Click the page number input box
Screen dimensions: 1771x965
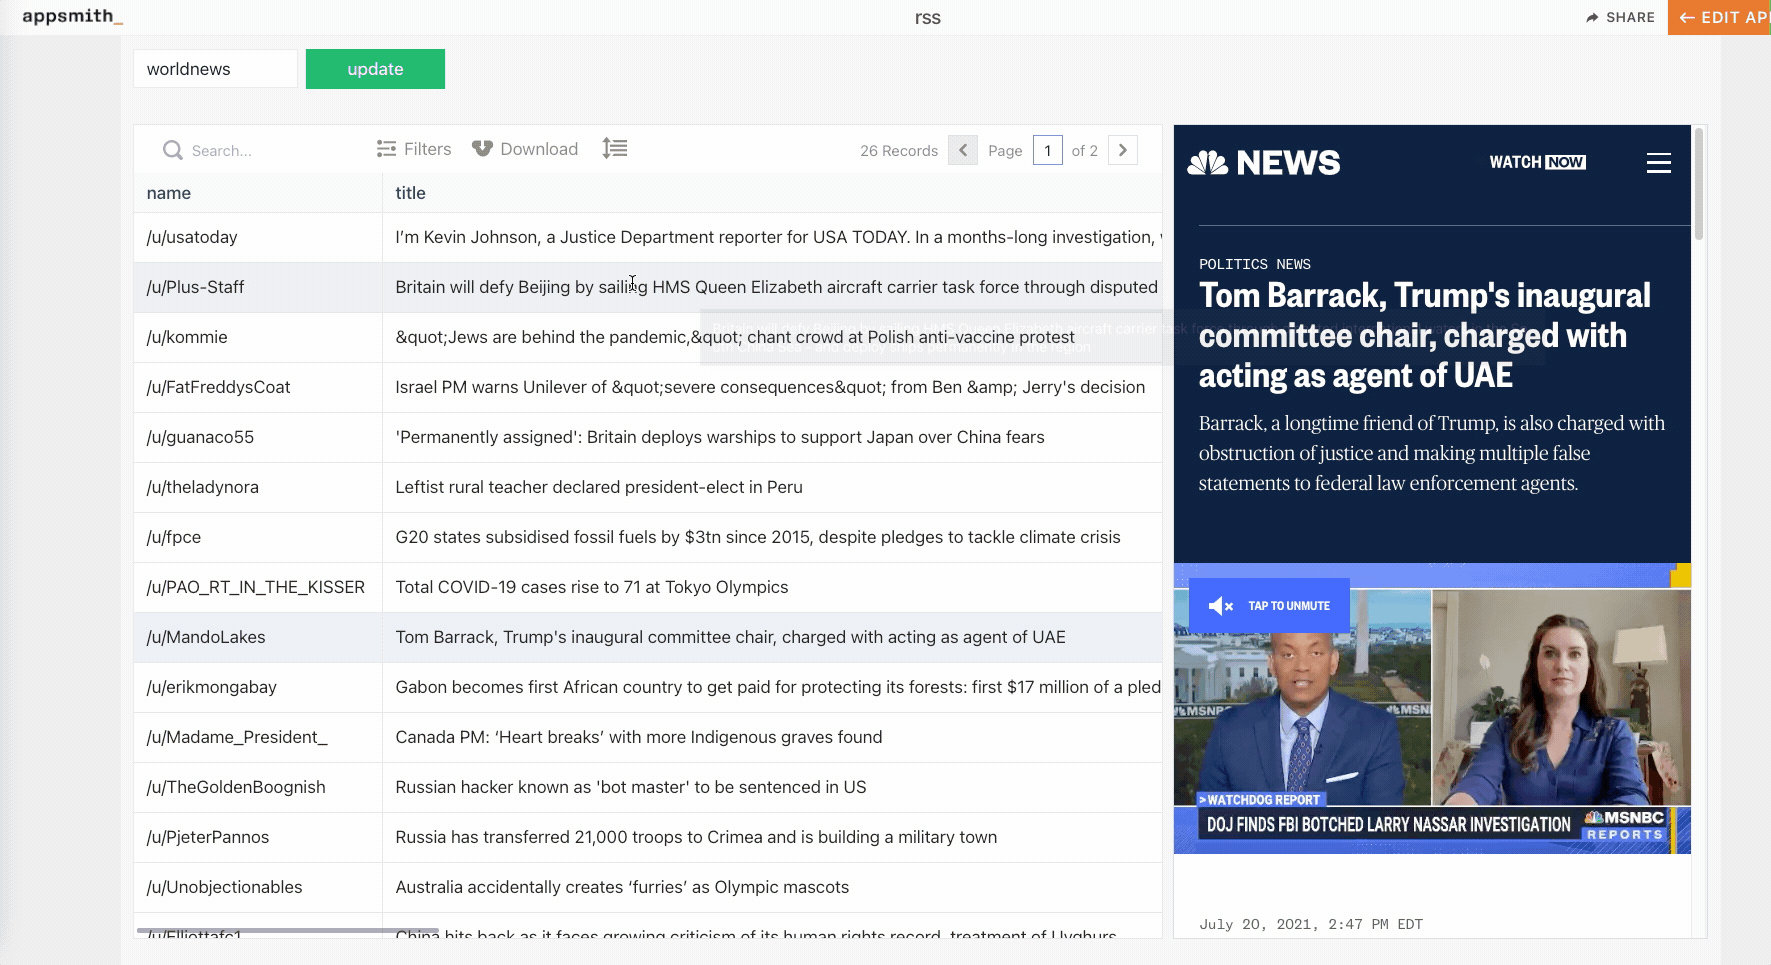[1047, 150]
